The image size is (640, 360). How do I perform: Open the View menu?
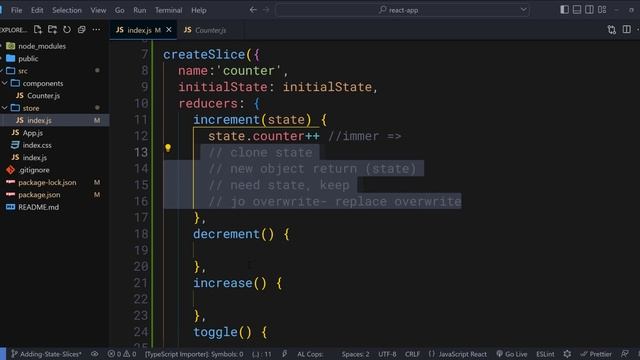[x=98, y=10]
